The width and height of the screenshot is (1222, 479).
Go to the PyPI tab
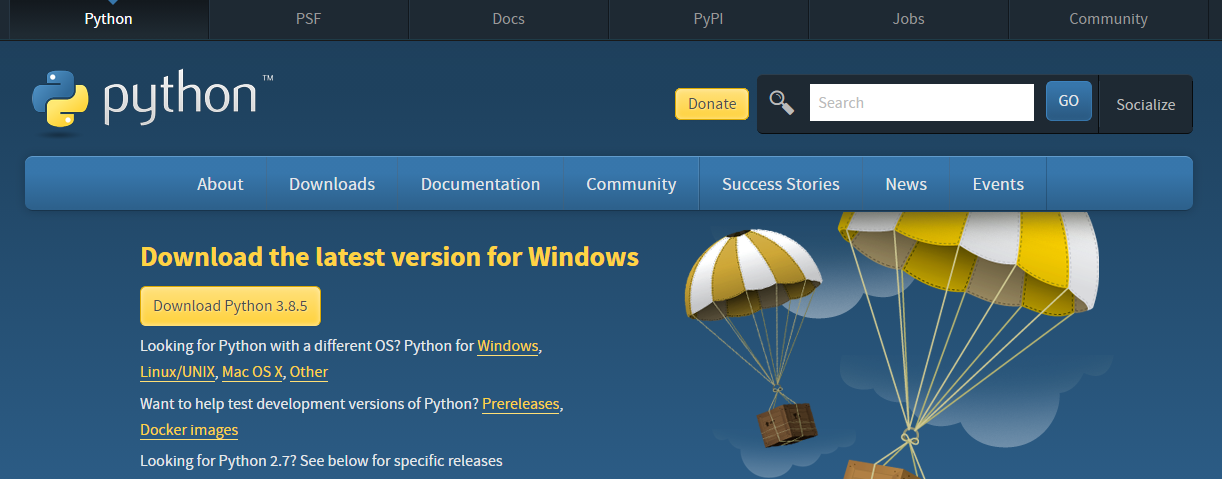(x=708, y=19)
